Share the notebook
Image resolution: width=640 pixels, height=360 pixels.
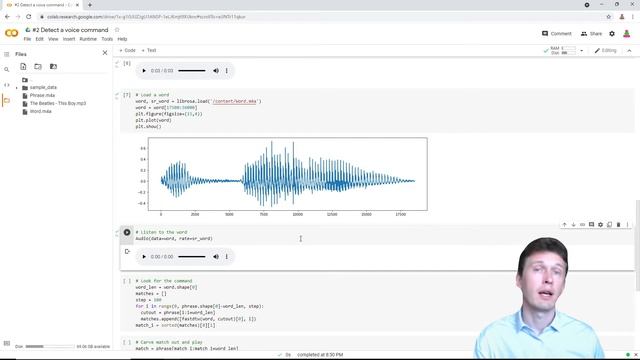[x=591, y=33]
